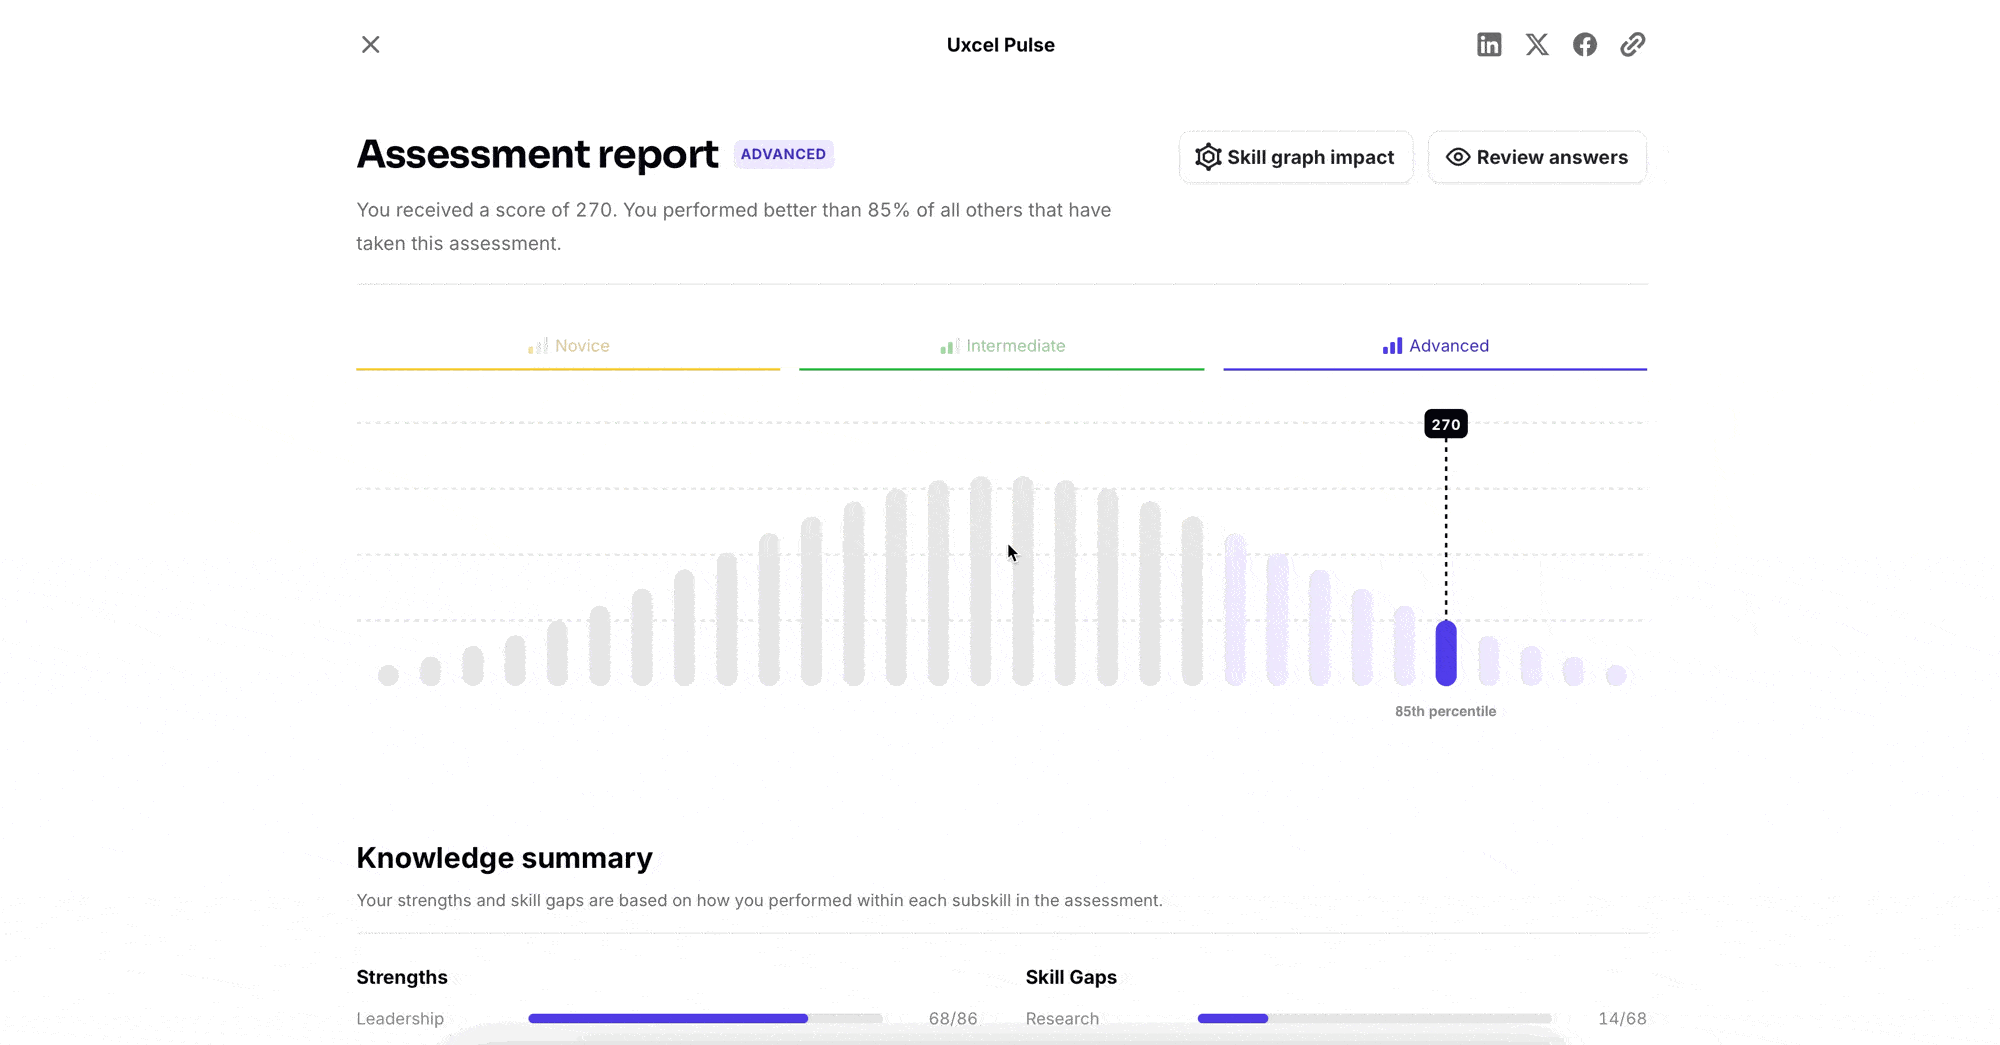Click the 270 score marker

coord(1445,424)
